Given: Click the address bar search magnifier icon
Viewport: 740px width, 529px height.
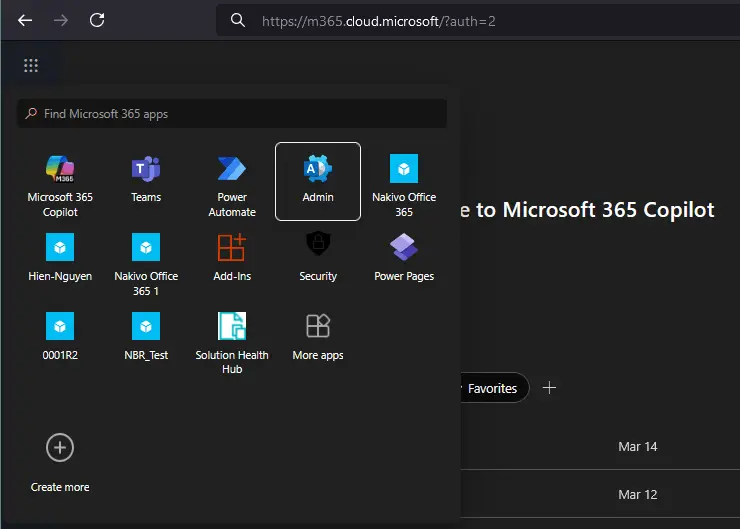Looking at the screenshot, I should [238, 20].
